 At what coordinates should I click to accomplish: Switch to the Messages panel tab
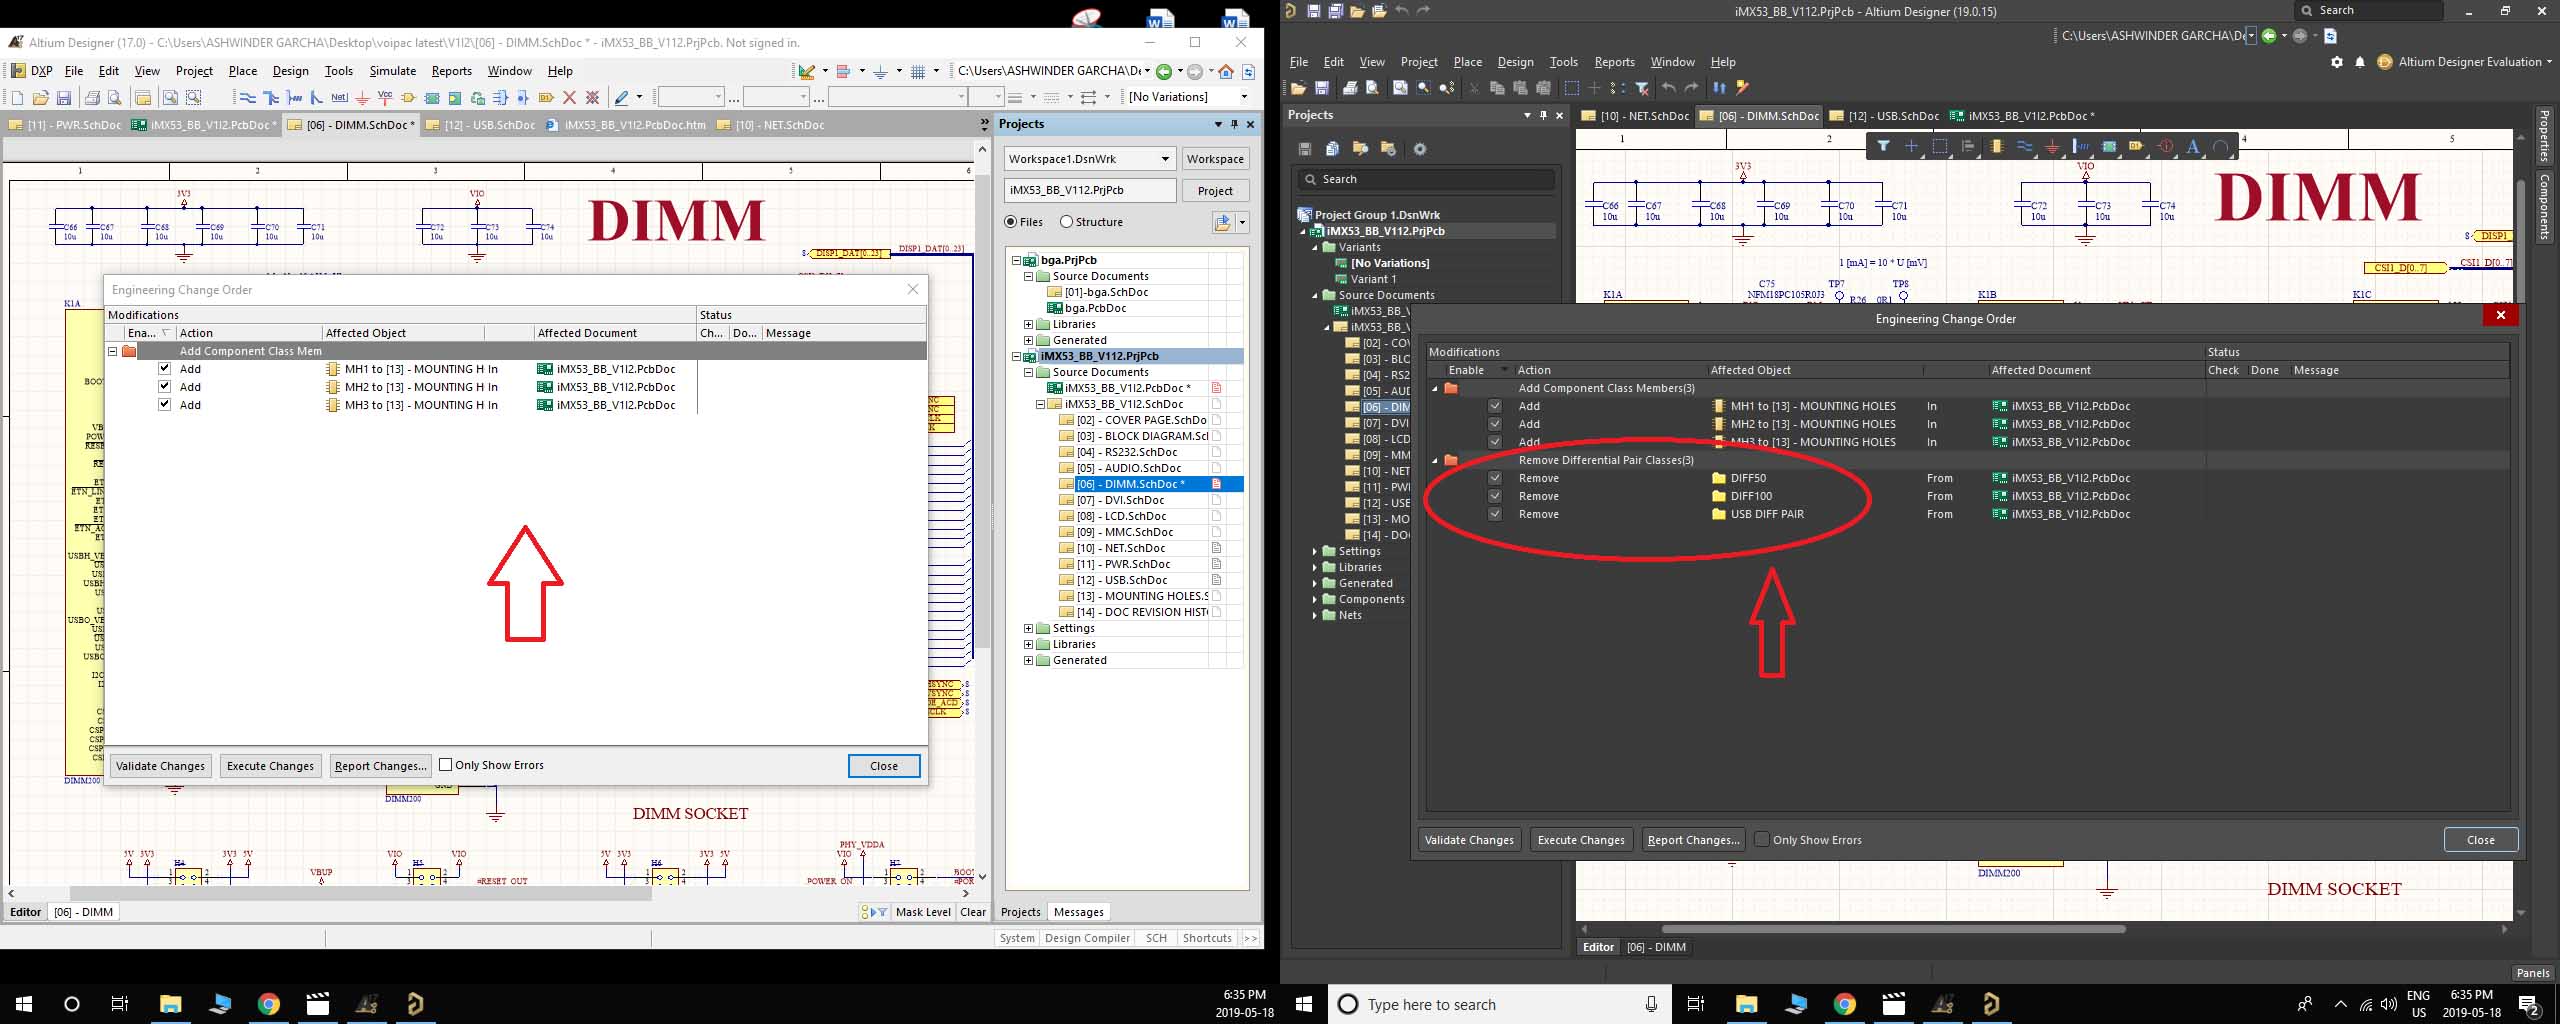1078,912
